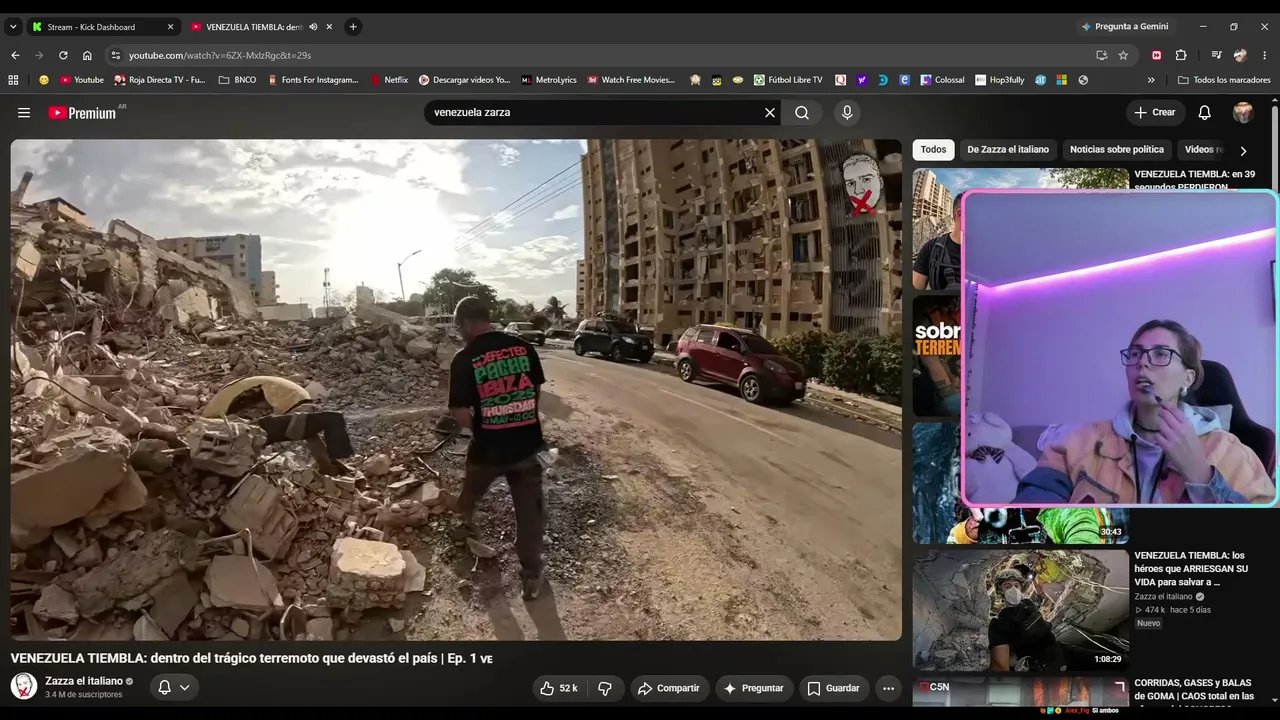The height and width of the screenshot is (720, 1280).
Task: Open the browser home page
Action: pyautogui.click(x=87, y=55)
